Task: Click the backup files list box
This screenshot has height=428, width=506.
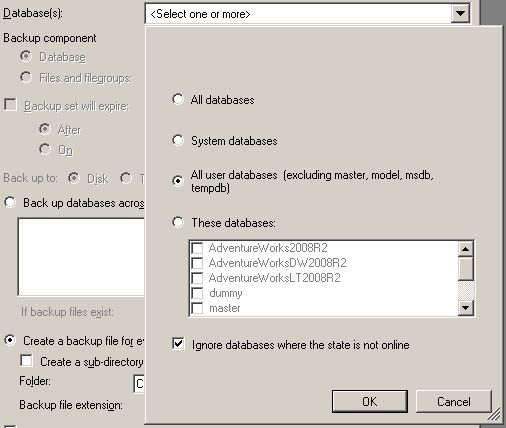Action: point(81,257)
